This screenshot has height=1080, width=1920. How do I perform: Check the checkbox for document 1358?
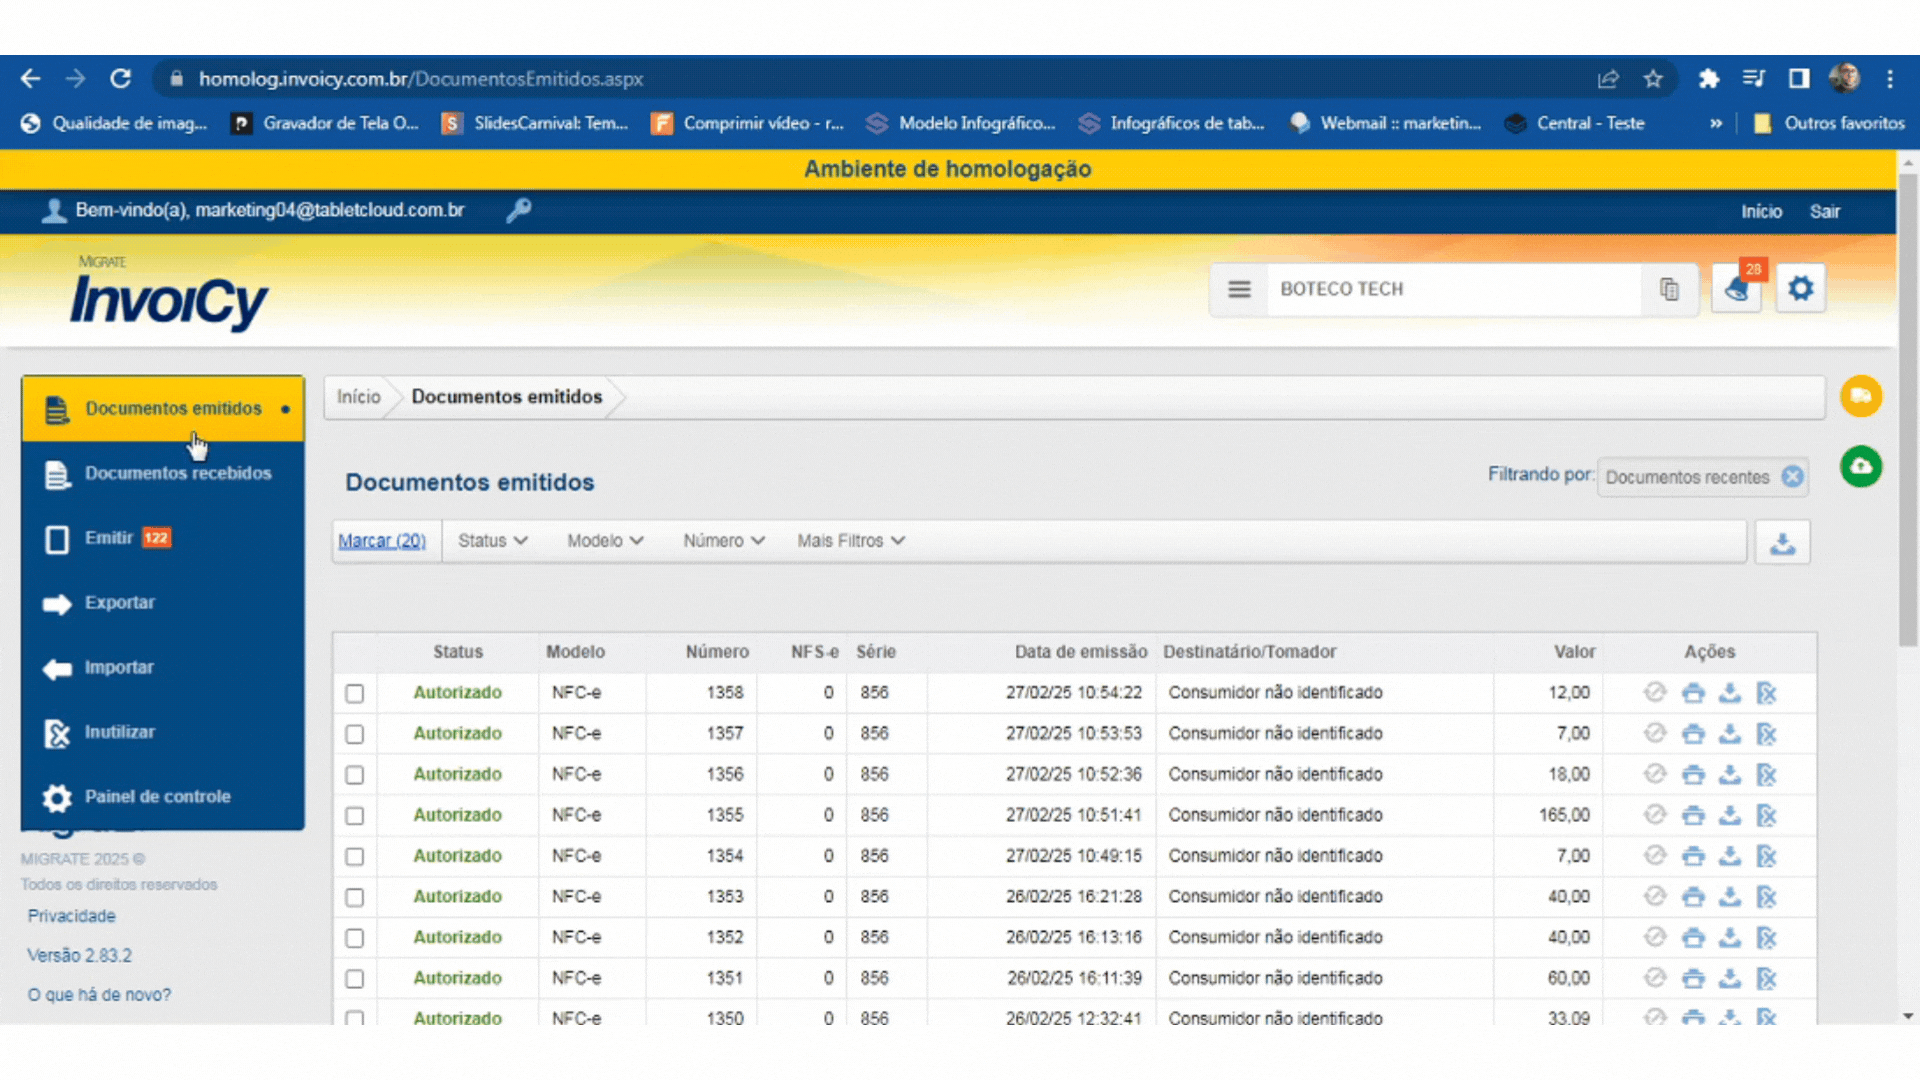pyautogui.click(x=354, y=693)
